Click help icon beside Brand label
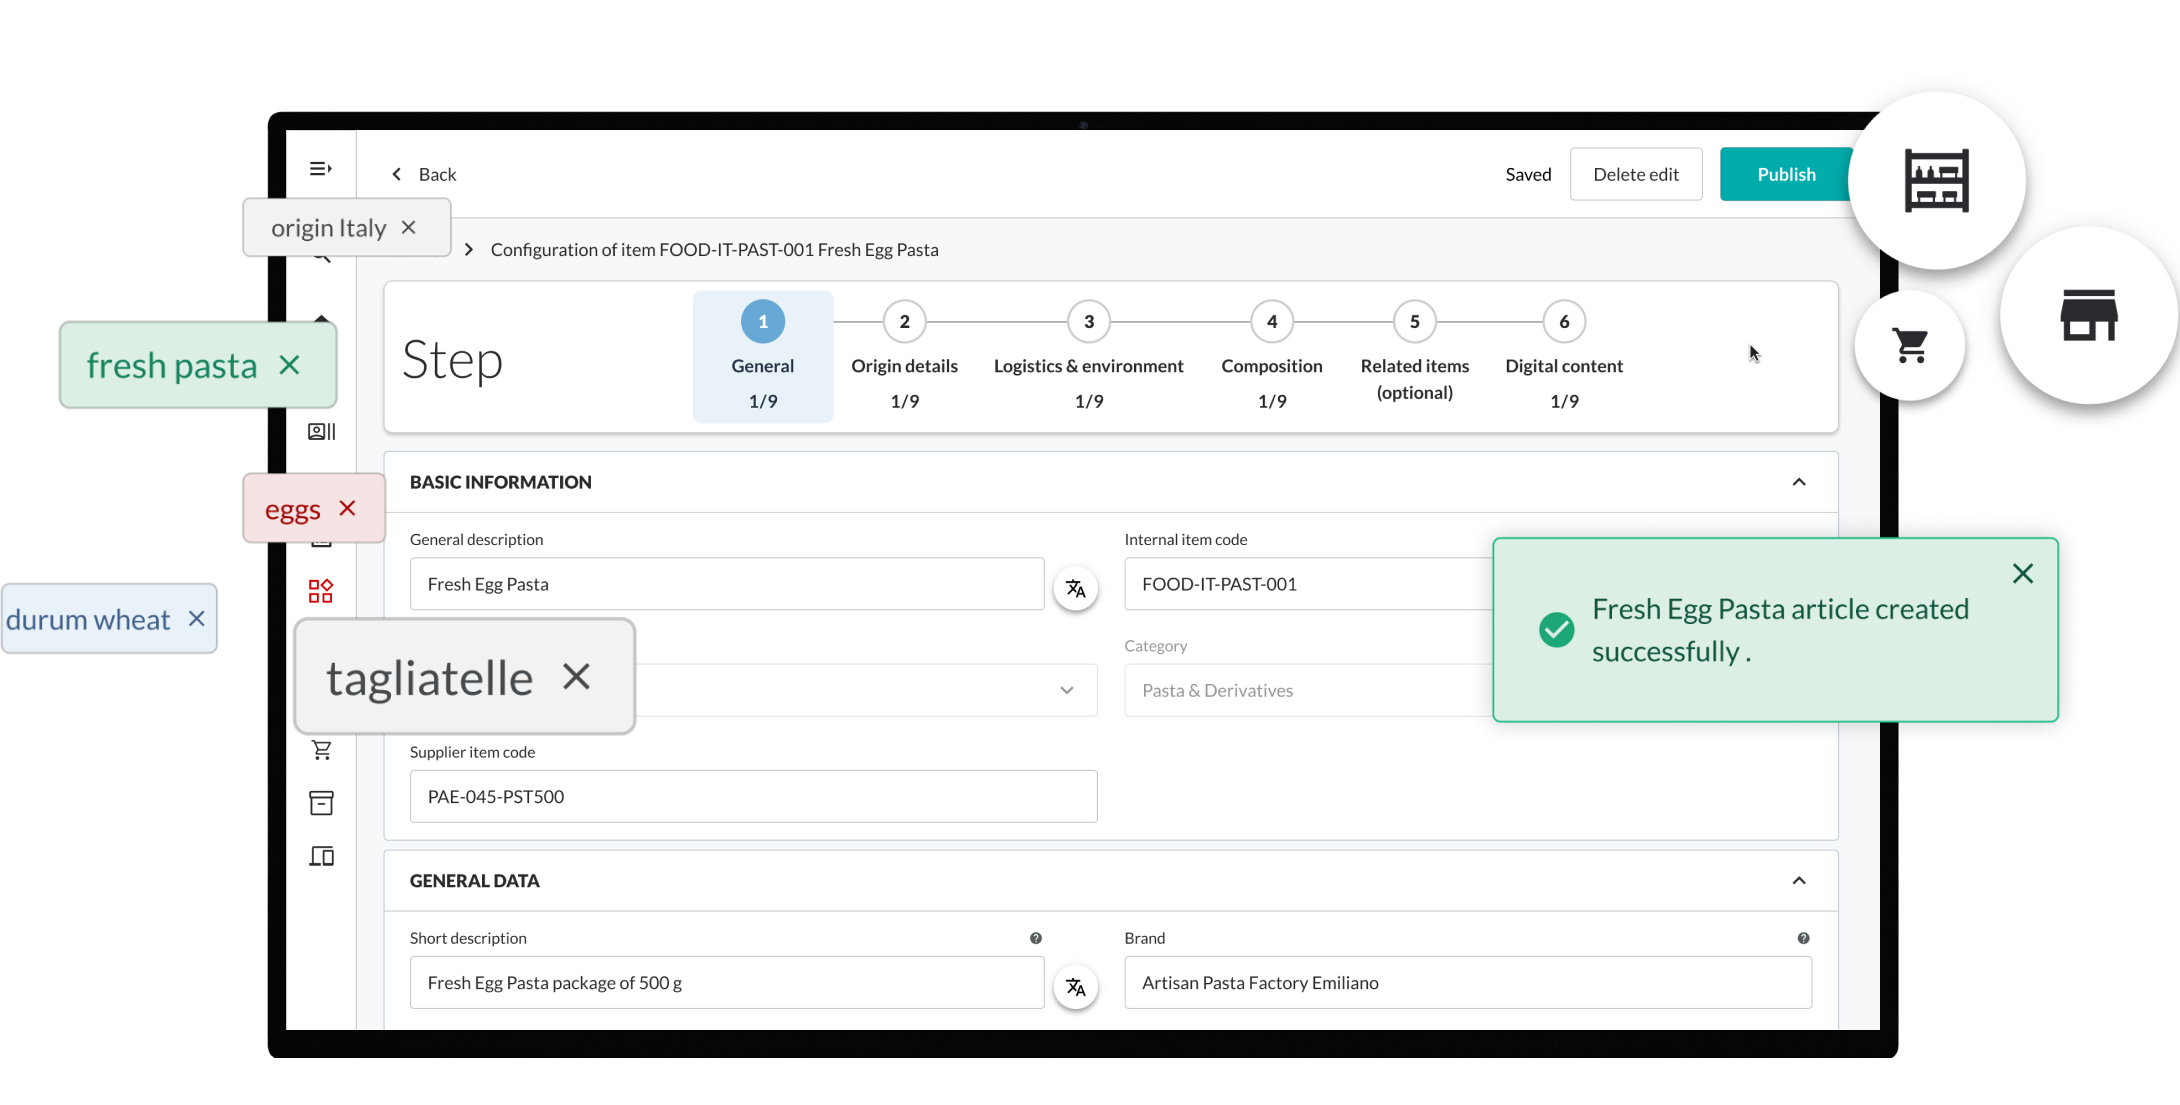This screenshot has height=1105, width=2180. pyautogui.click(x=1802, y=938)
